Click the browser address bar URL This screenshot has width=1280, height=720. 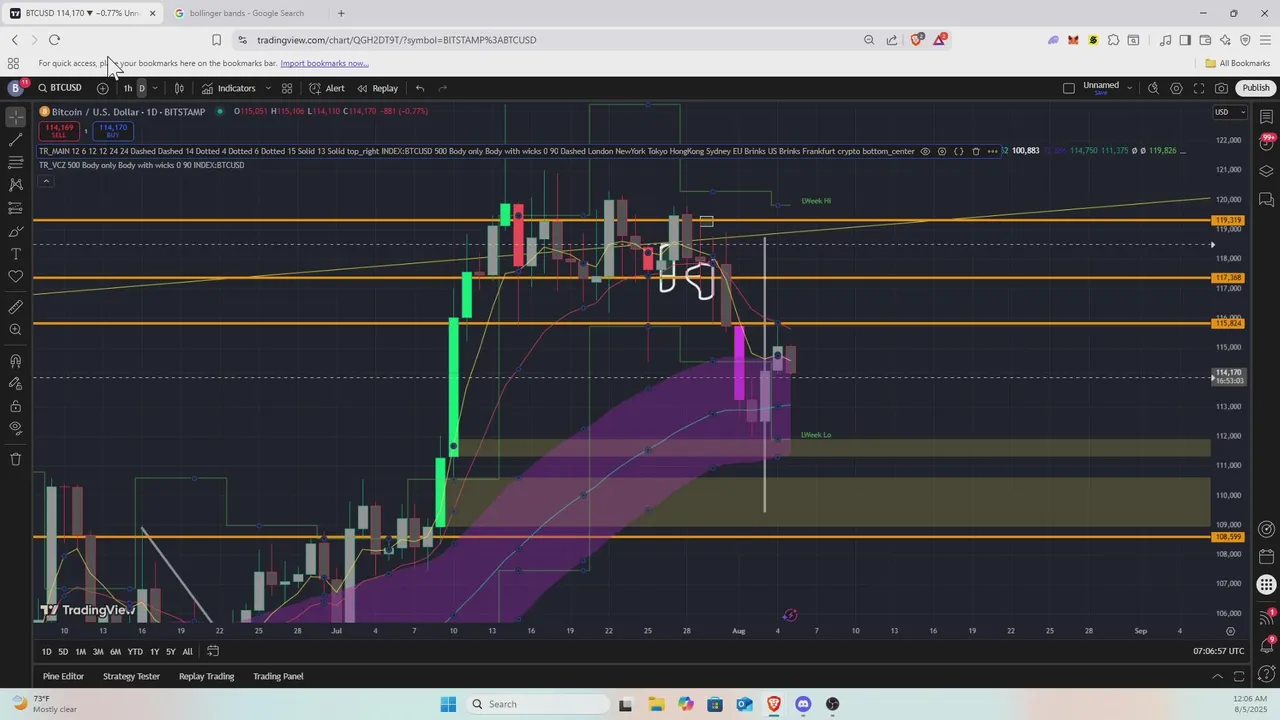396,40
